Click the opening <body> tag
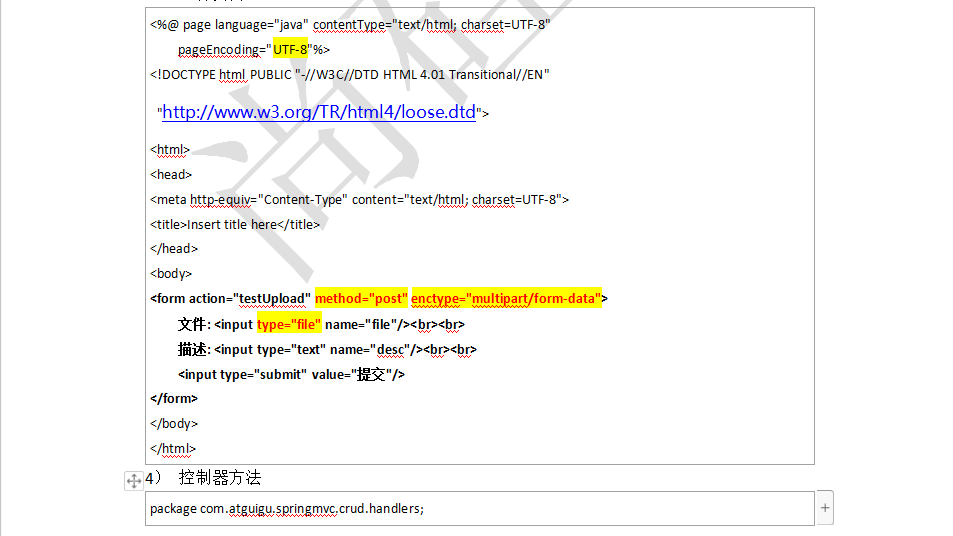Image resolution: width=953 pixels, height=536 pixels. [x=171, y=273]
